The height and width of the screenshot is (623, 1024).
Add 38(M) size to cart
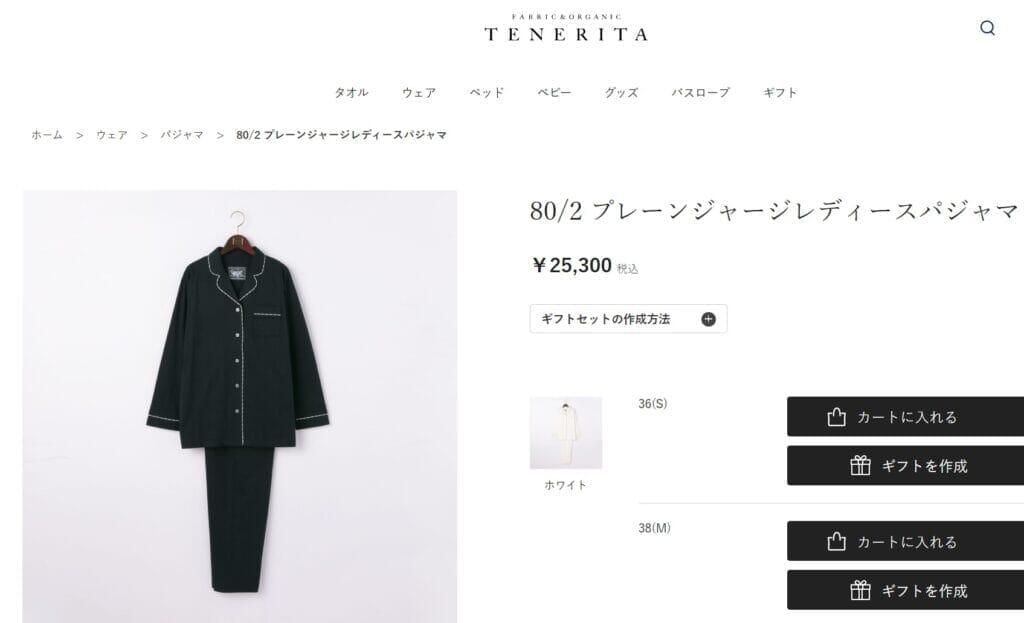point(905,541)
